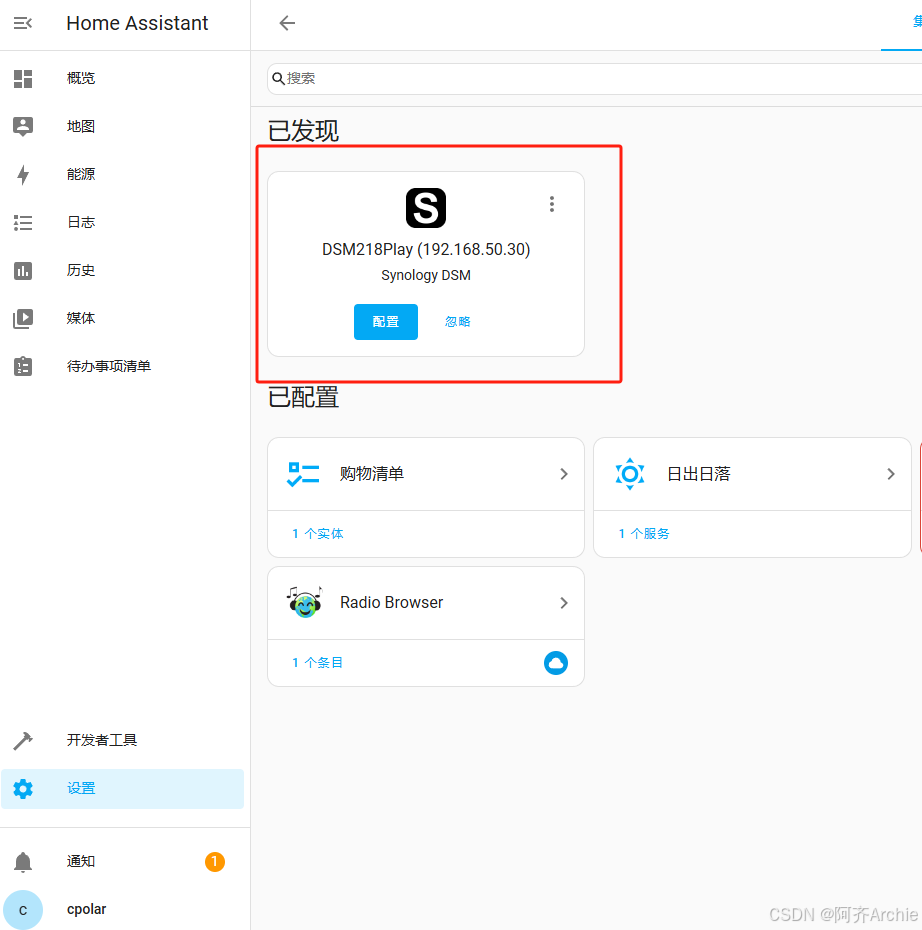Click the 日出日落 sun icon
This screenshot has height=930, width=922.
coord(630,474)
